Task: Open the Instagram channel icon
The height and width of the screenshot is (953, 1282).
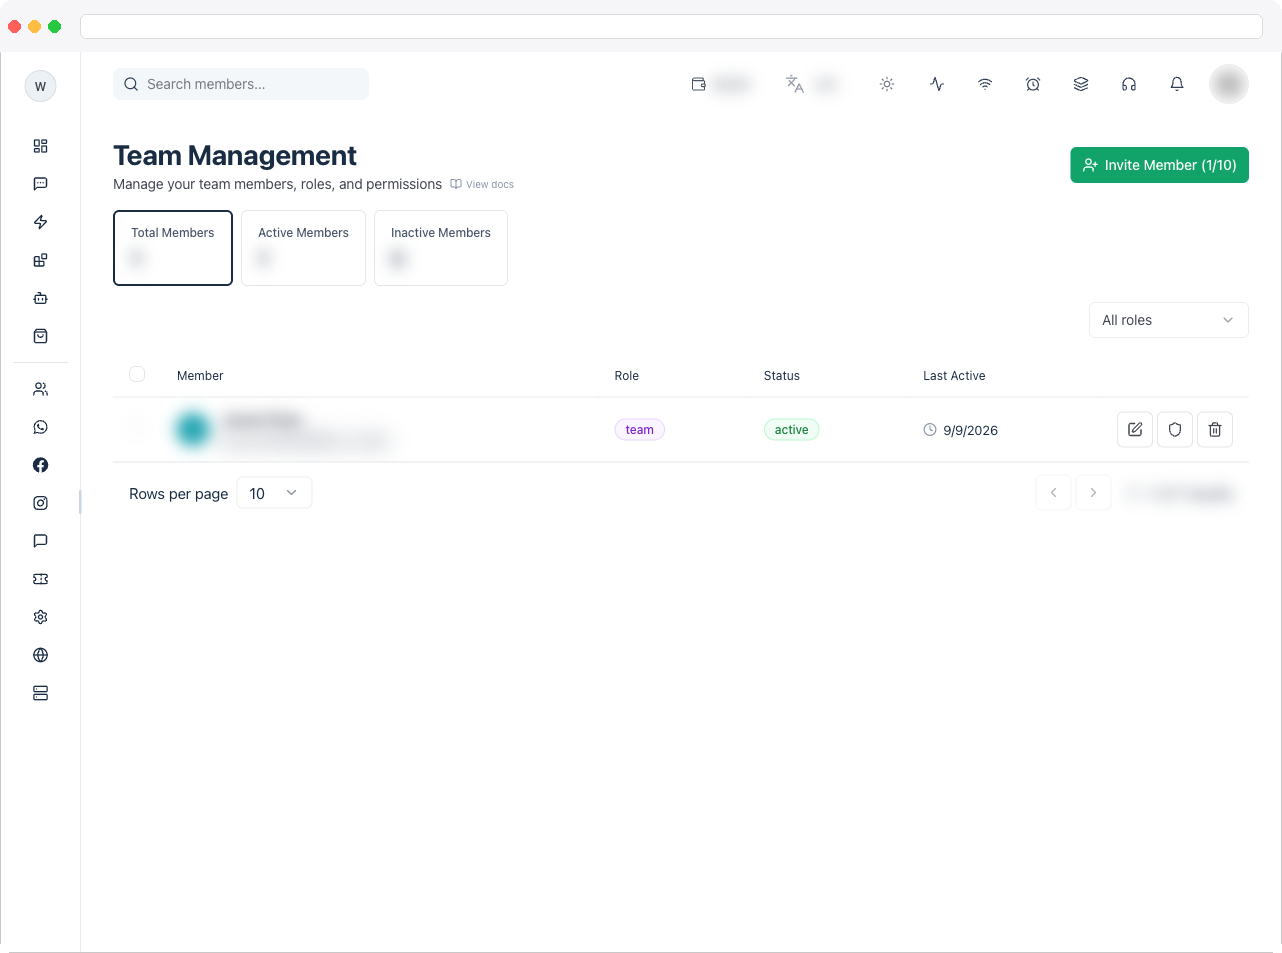Action: pos(40,503)
